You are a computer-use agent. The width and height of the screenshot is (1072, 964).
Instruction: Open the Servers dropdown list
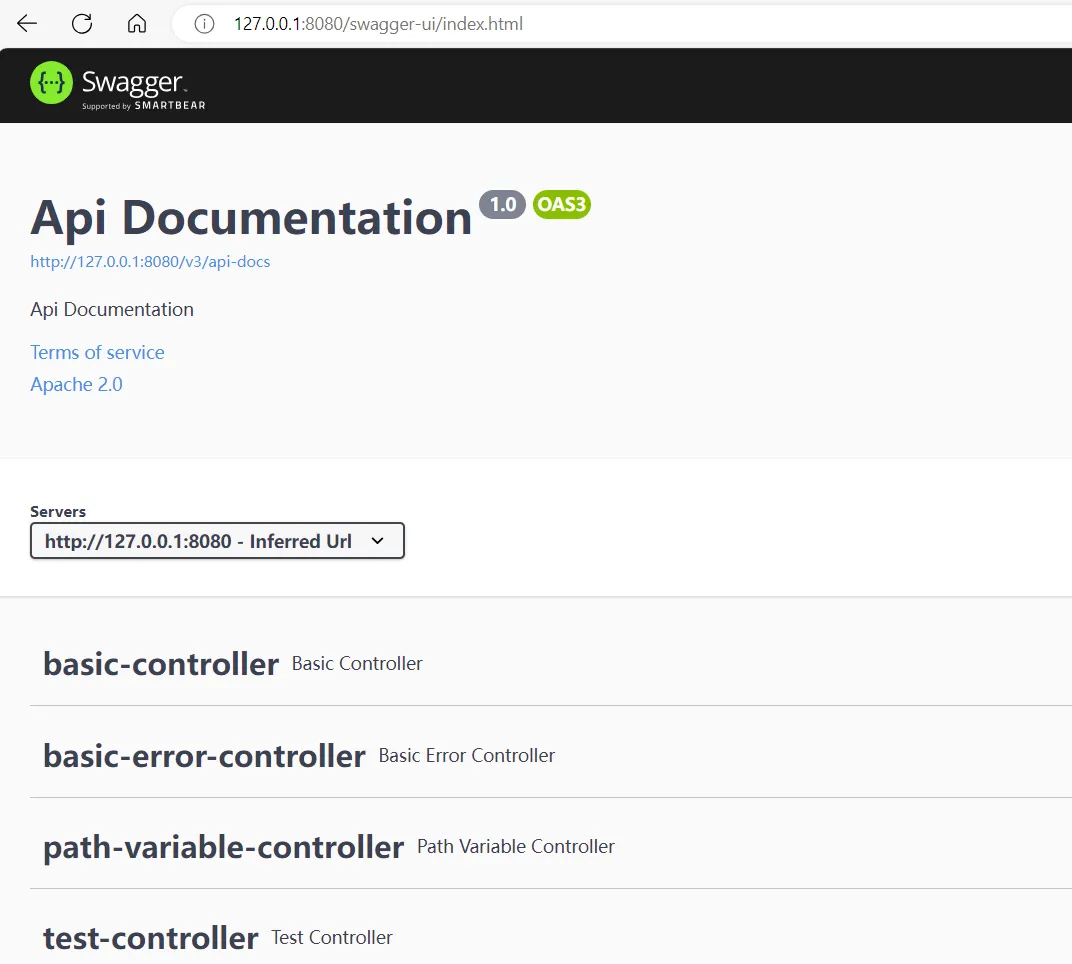point(217,541)
